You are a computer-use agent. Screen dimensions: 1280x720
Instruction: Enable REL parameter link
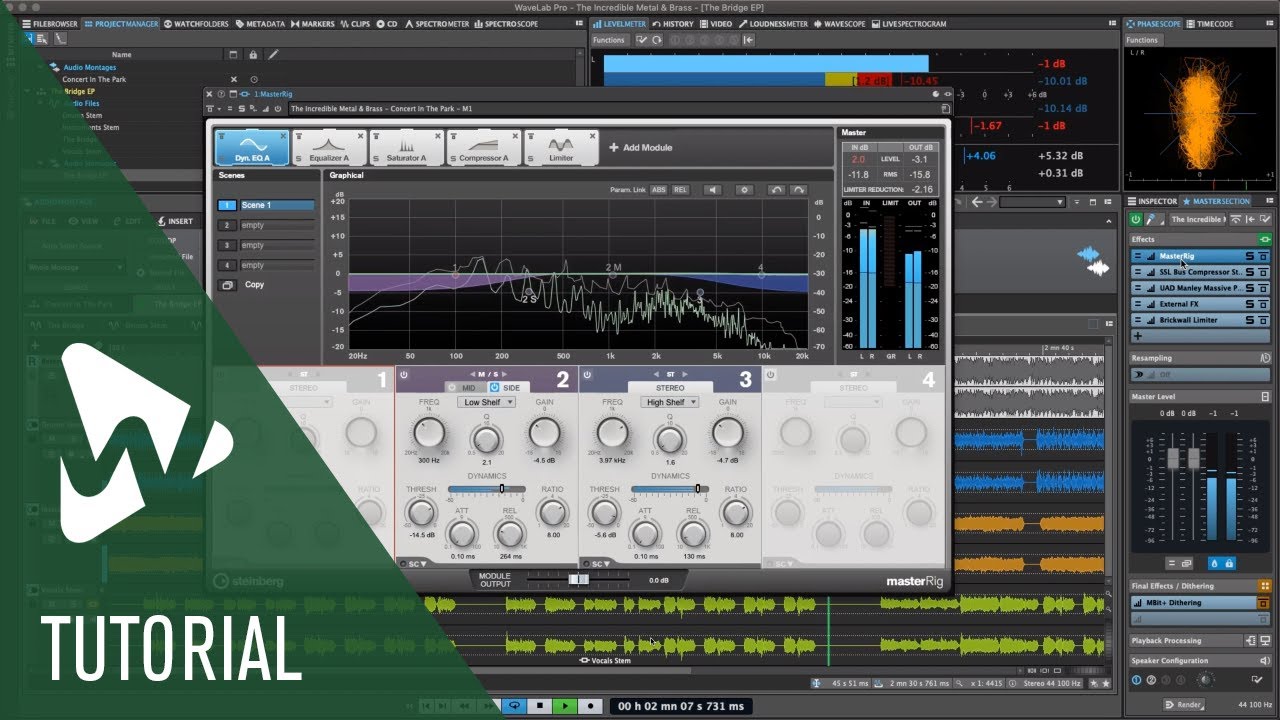(680, 189)
